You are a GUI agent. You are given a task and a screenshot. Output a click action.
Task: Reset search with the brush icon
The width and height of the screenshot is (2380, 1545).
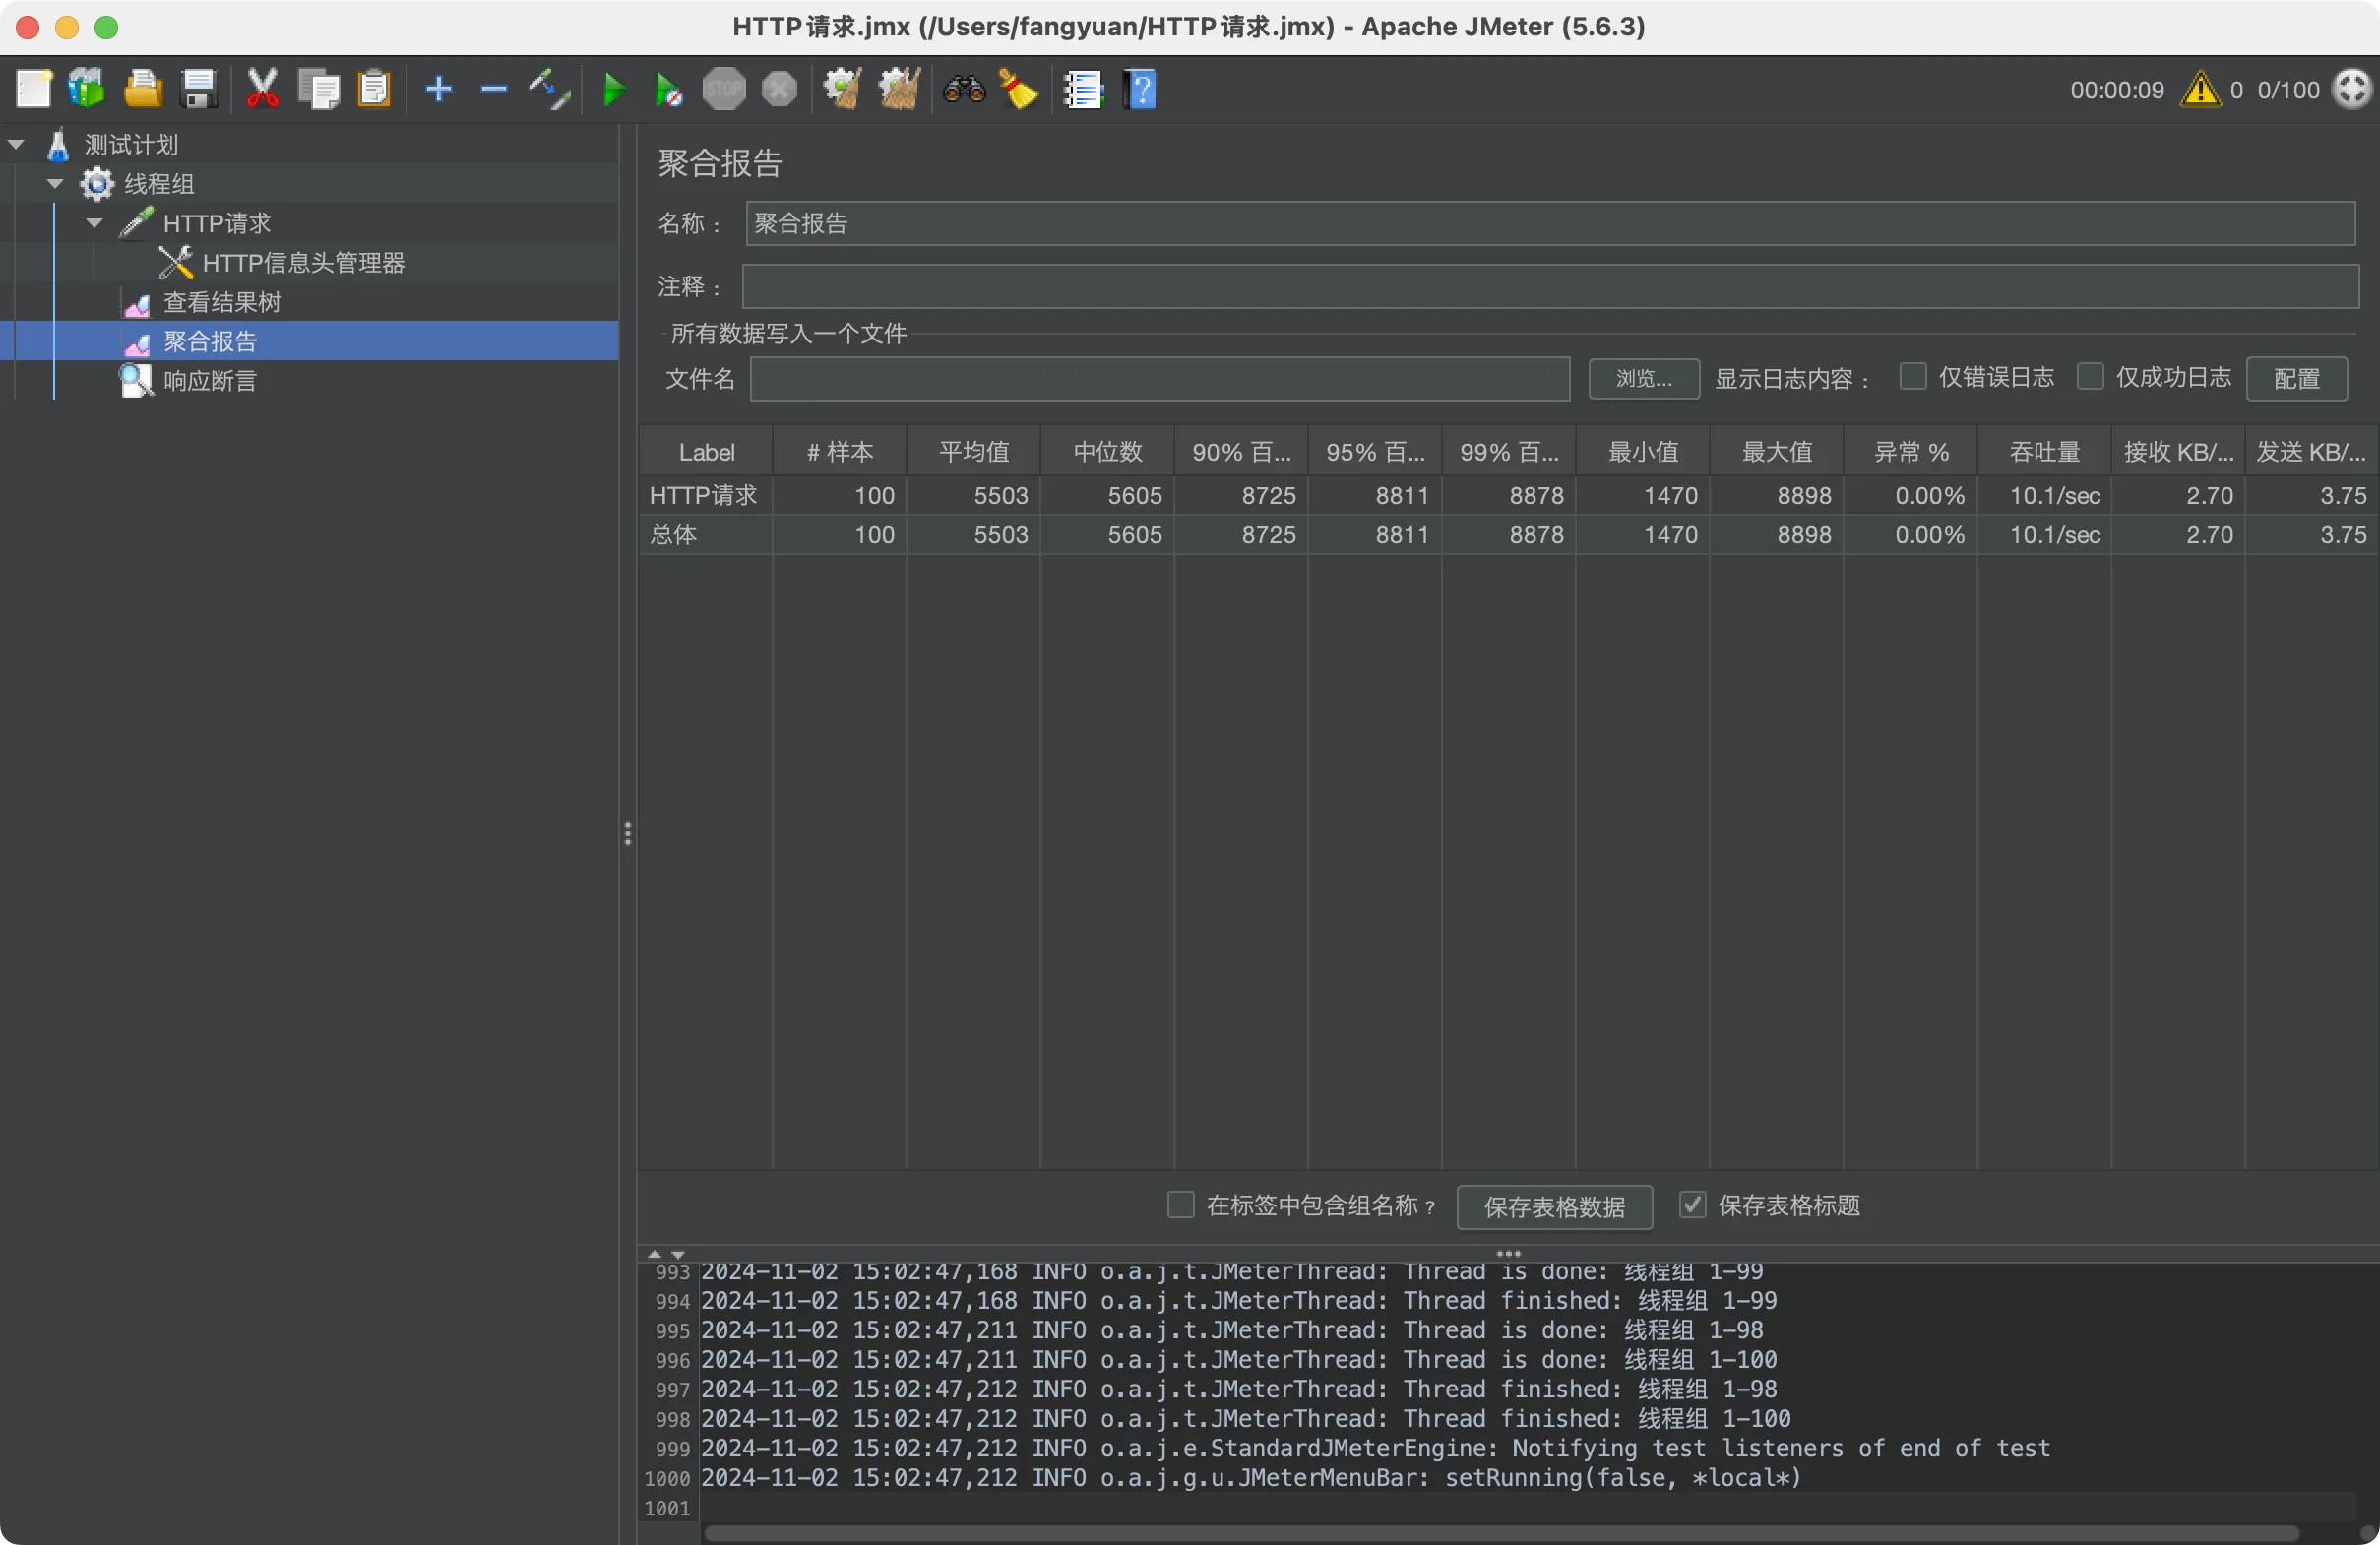pyautogui.click(x=1019, y=89)
